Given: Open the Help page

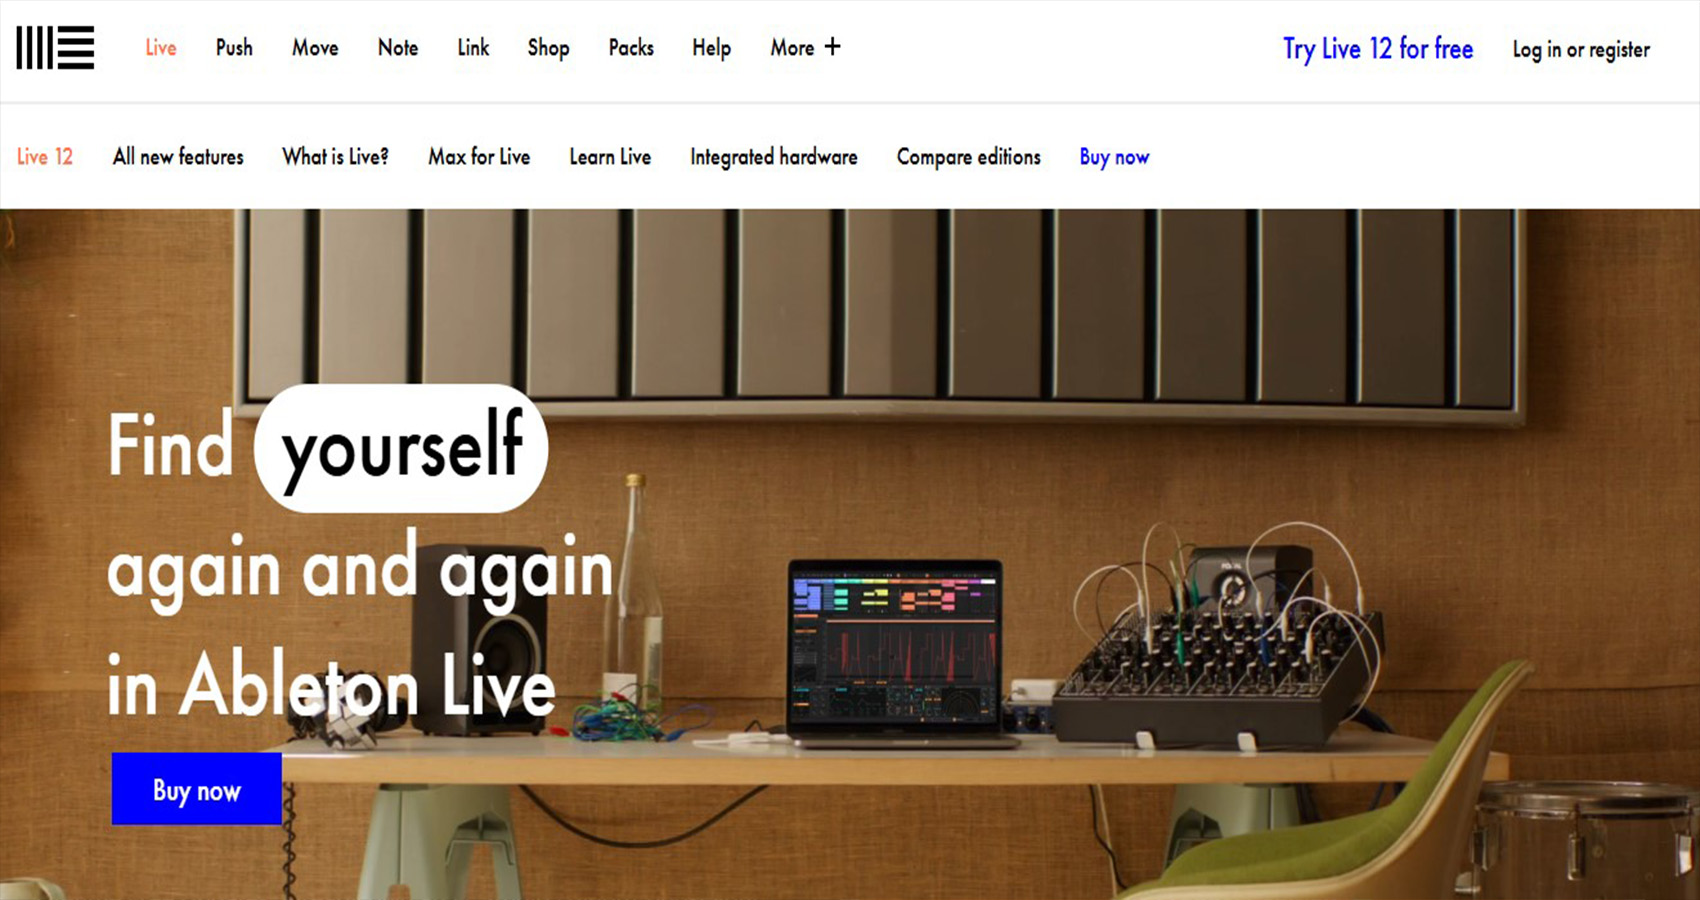Looking at the screenshot, I should 711,48.
